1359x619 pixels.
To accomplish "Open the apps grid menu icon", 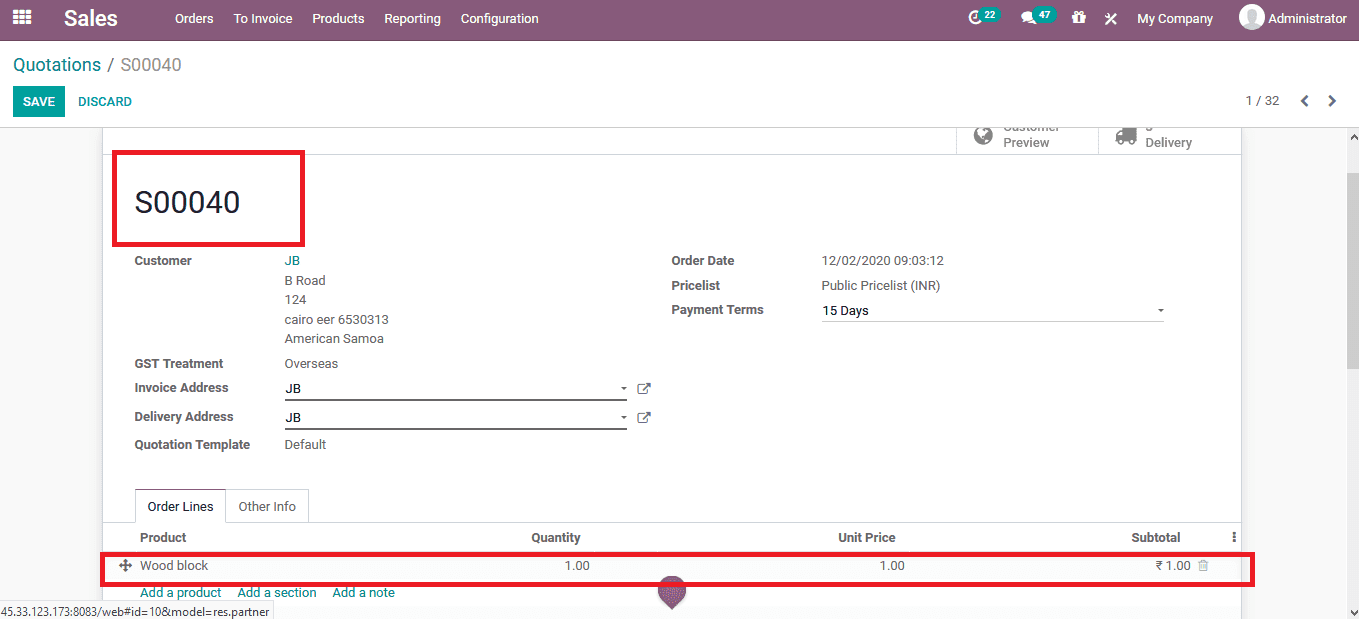I will click(x=22, y=17).
